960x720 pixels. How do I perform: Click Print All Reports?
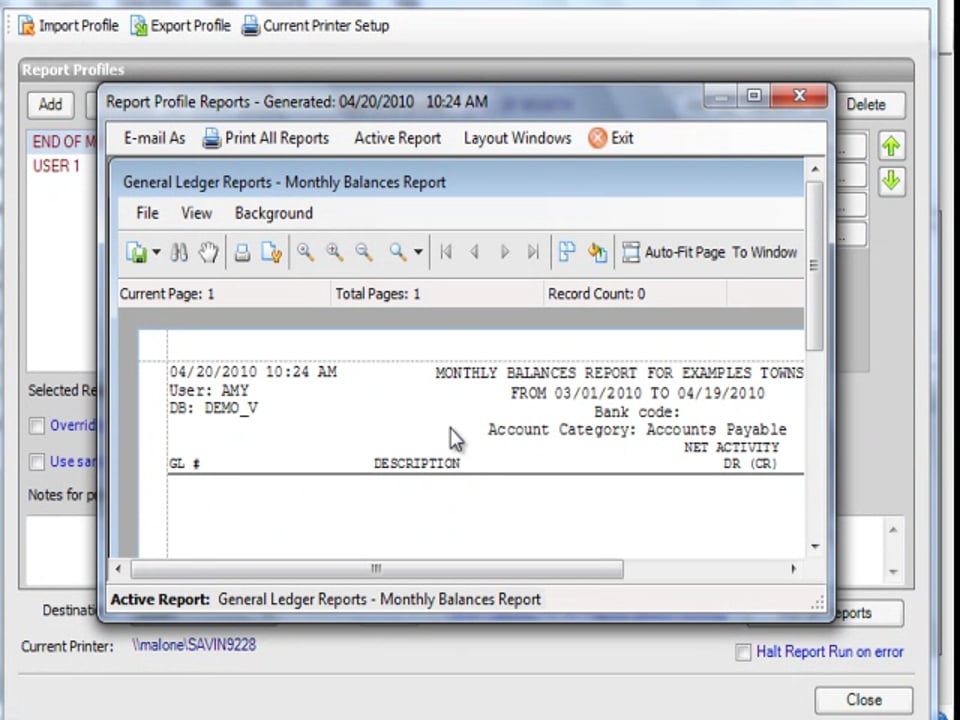tap(266, 138)
